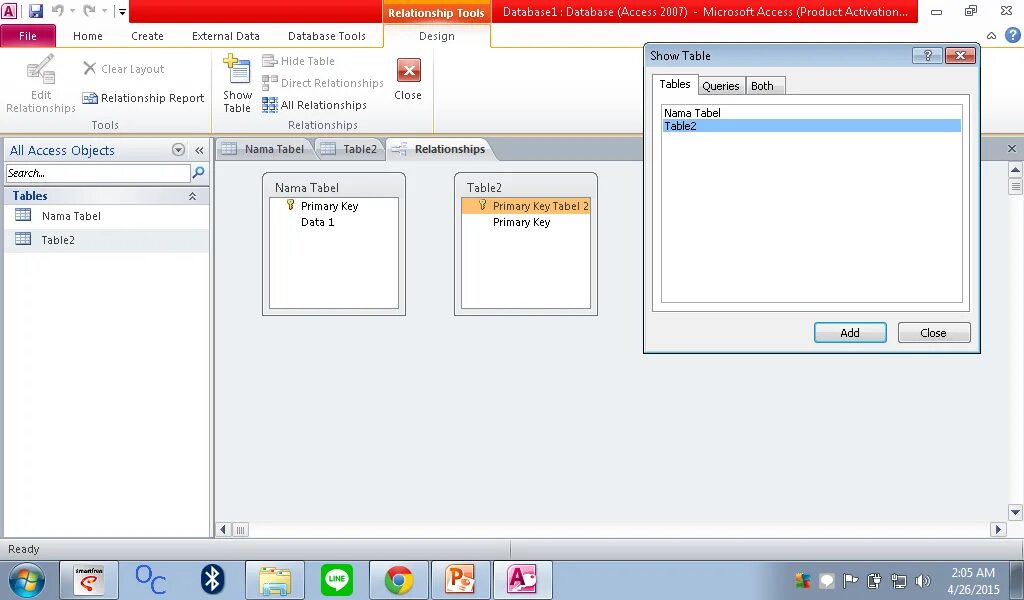Open the file explorer folder in the taskbar
This screenshot has height=600, width=1024.
coord(275,580)
